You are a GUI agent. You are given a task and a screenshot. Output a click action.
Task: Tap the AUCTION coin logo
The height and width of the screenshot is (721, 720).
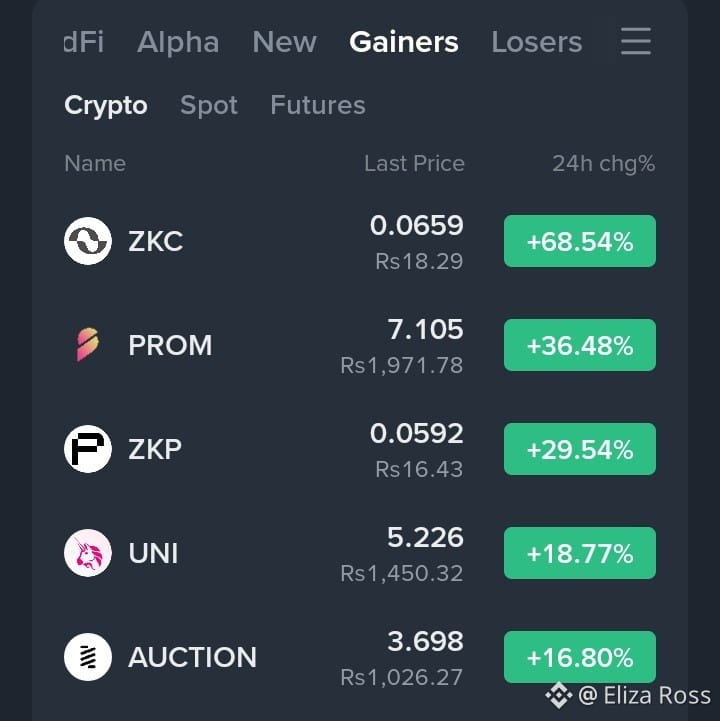(x=88, y=657)
